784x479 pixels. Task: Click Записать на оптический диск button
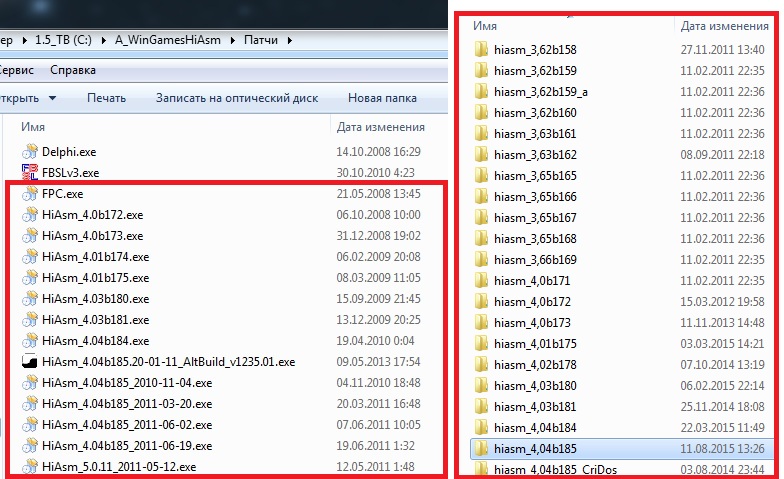(237, 98)
